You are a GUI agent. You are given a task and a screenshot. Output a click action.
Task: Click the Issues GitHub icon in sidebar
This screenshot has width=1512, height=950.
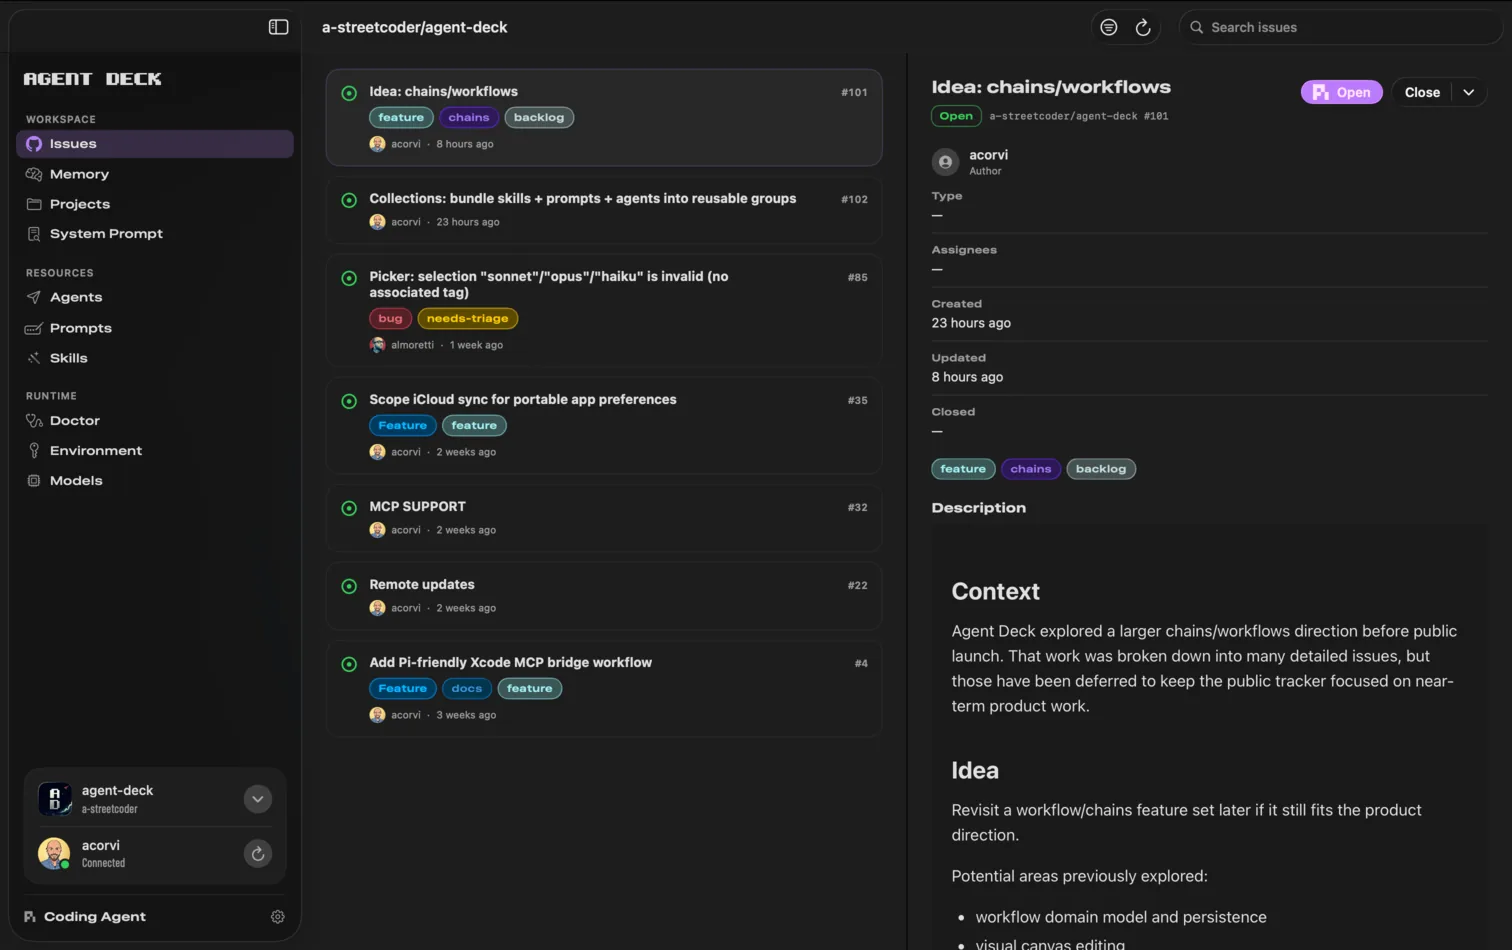pyautogui.click(x=34, y=144)
